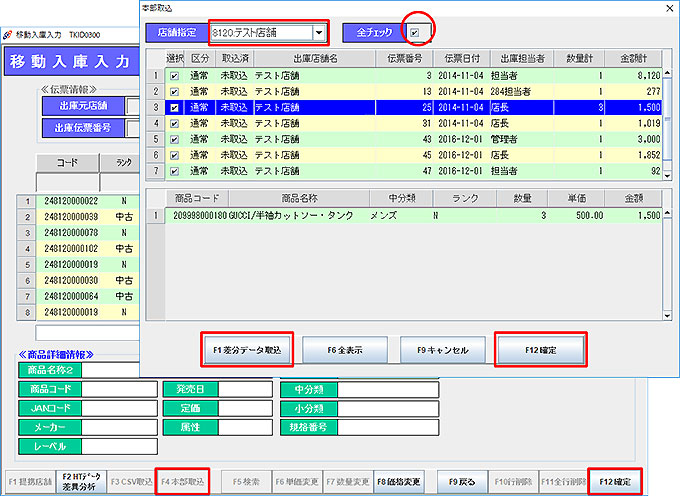This screenshot has width=680, height=496.
Task: Click the レーベル input field
Action: coord(119,447)
